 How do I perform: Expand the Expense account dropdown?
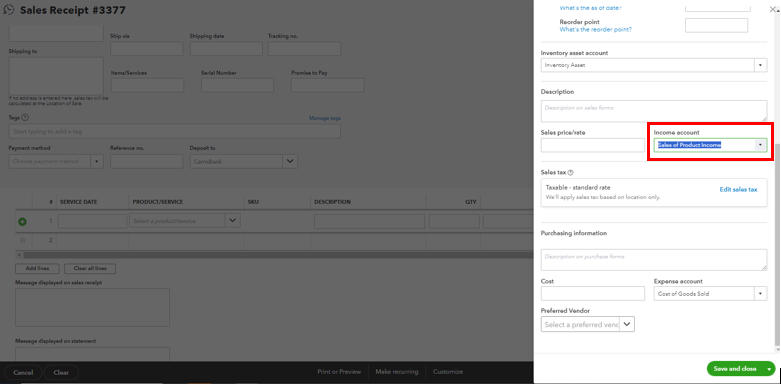point(761,294)
